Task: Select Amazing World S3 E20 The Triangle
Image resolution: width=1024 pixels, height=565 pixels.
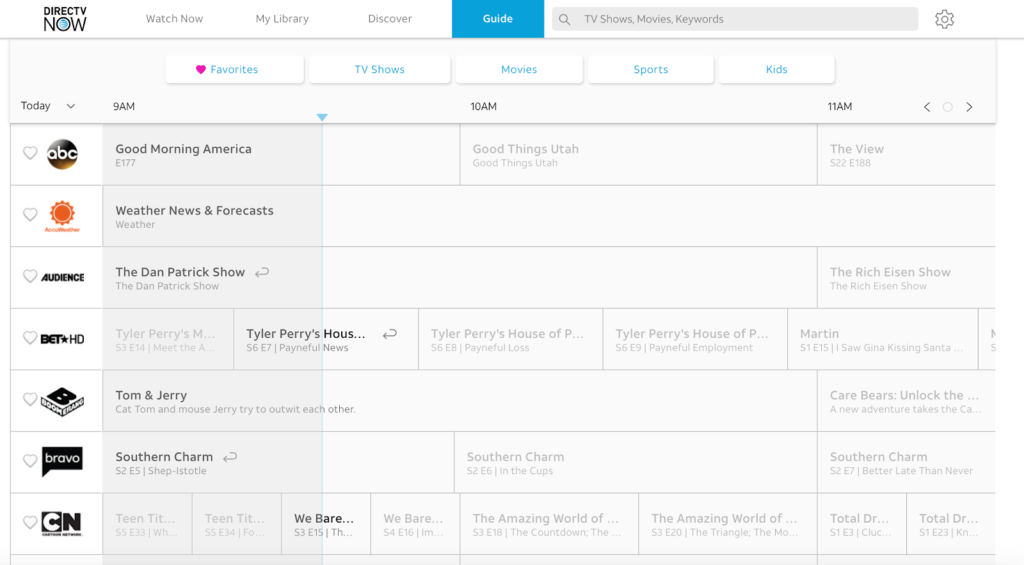Action: pos(728,524)
